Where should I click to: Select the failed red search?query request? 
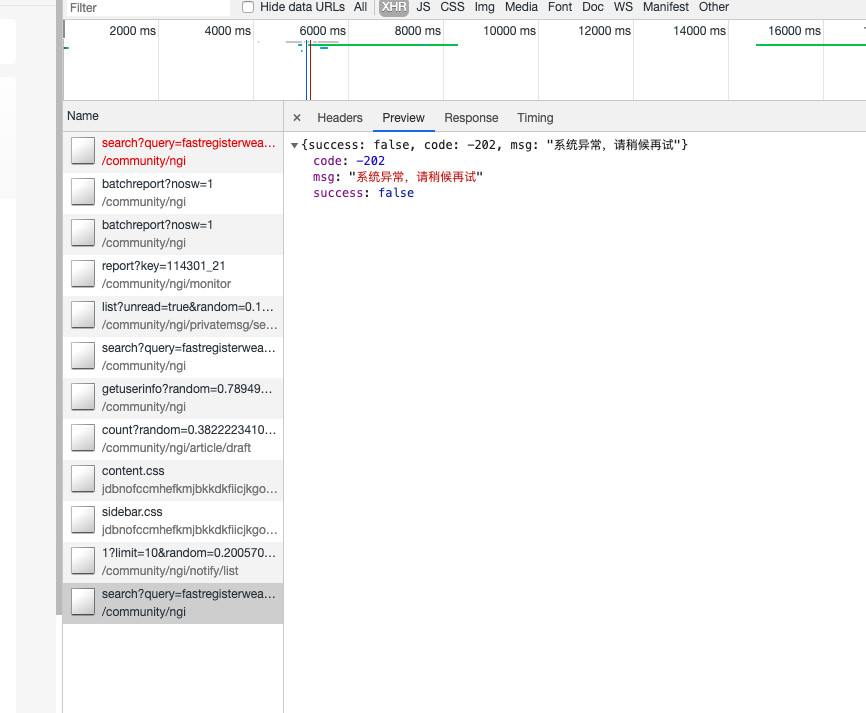[173, 152]
